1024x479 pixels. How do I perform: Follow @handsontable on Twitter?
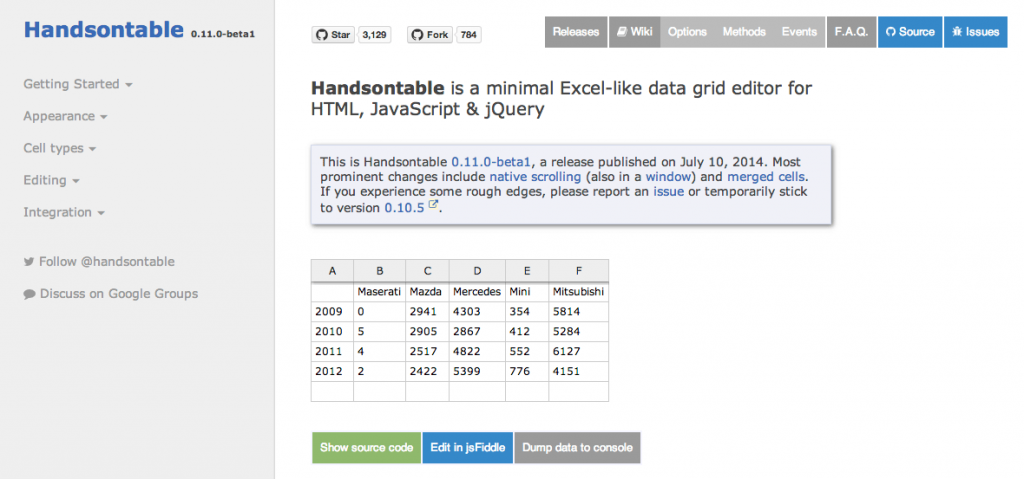pos(99,262)
